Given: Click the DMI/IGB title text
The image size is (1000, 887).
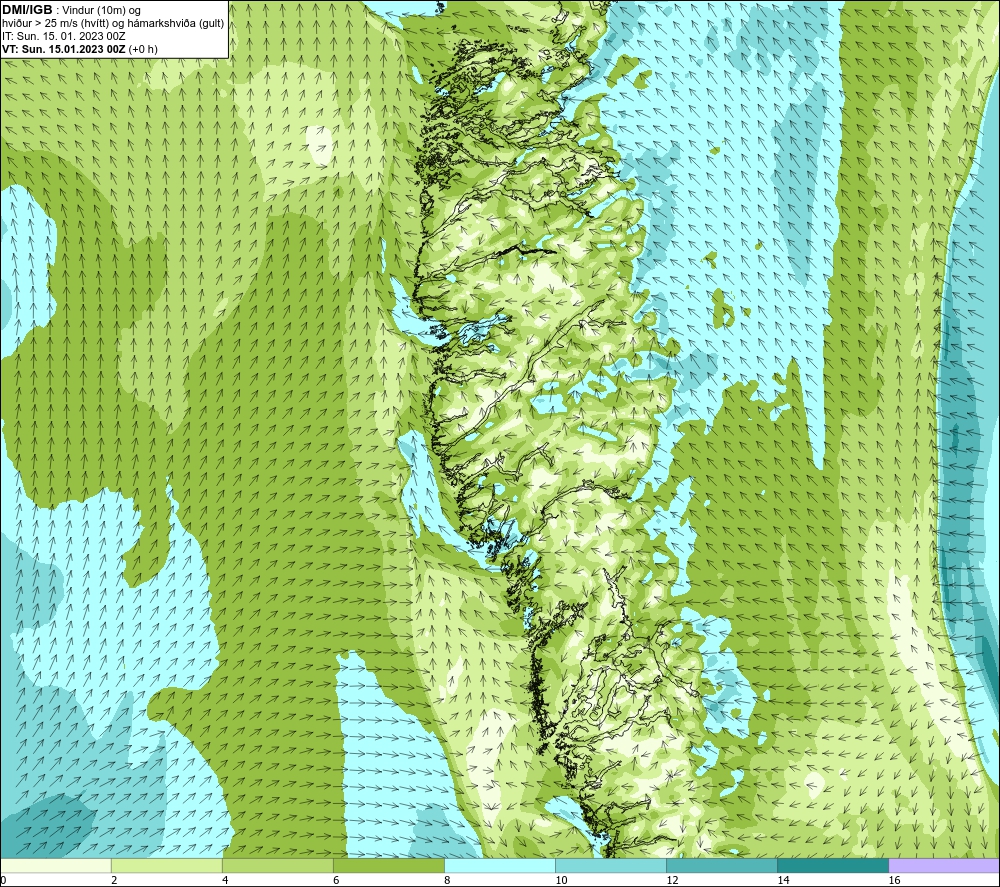Looking at the screenshot, I should [x=27, y=10].
